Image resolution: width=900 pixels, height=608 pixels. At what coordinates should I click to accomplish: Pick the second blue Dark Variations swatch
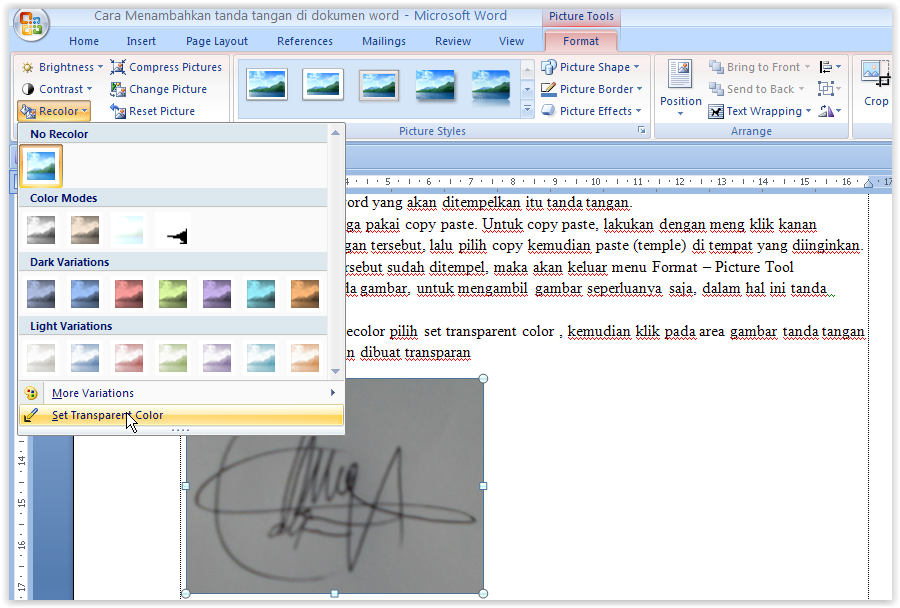pyautogui.click(x=85, y=293)
